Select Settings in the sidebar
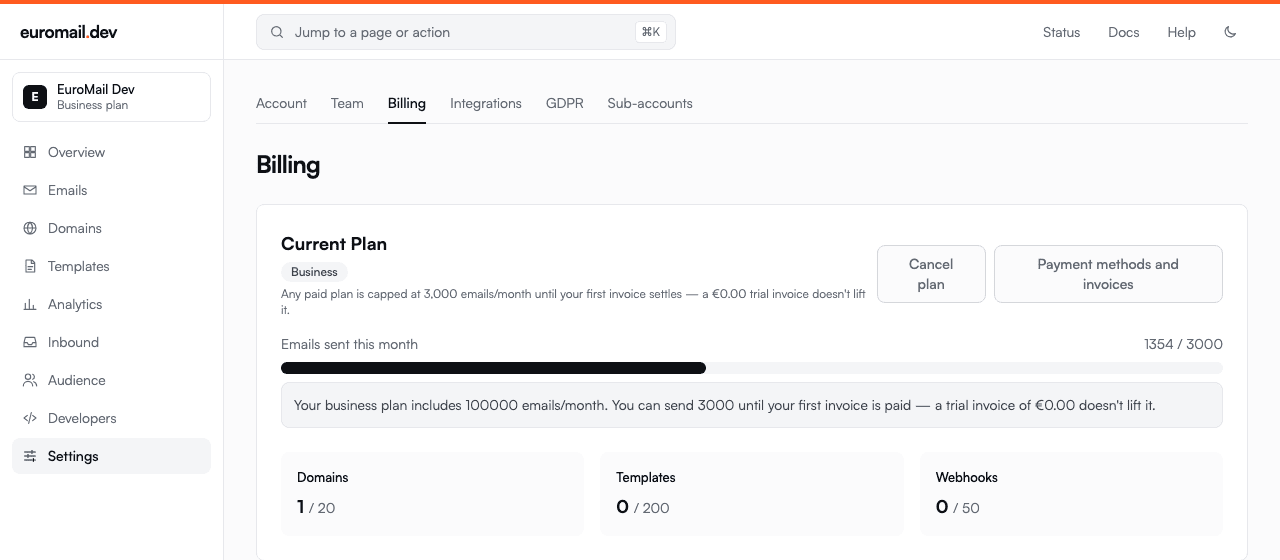Screen dimensions: 1280x560 111,456
